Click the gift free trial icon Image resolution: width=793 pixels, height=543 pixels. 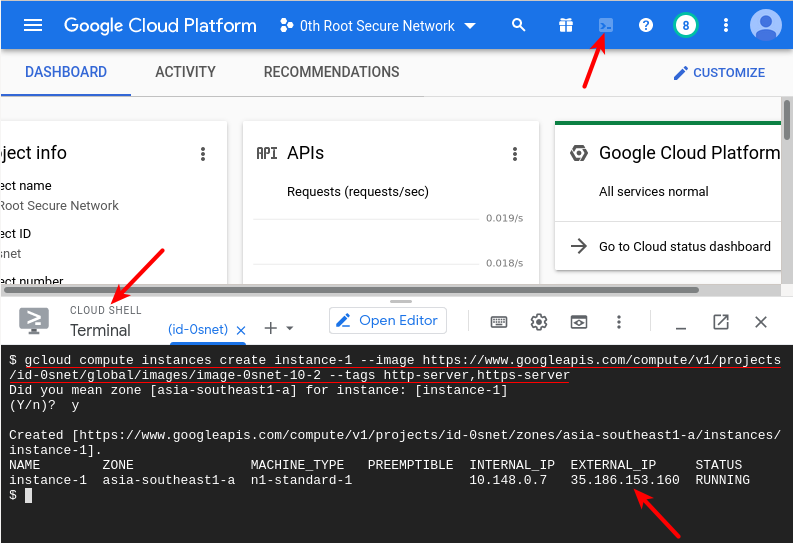(x=566, y=25)
